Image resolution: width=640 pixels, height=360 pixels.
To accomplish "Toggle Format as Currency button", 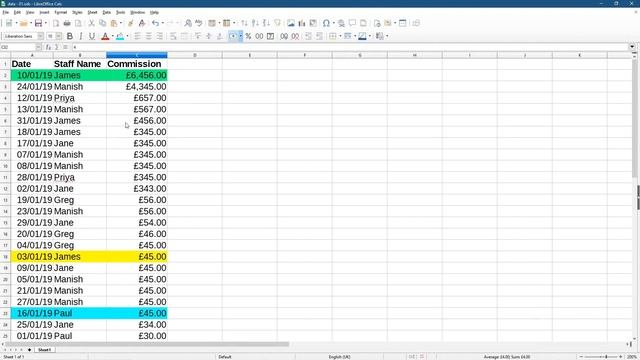I will [233, 36].
